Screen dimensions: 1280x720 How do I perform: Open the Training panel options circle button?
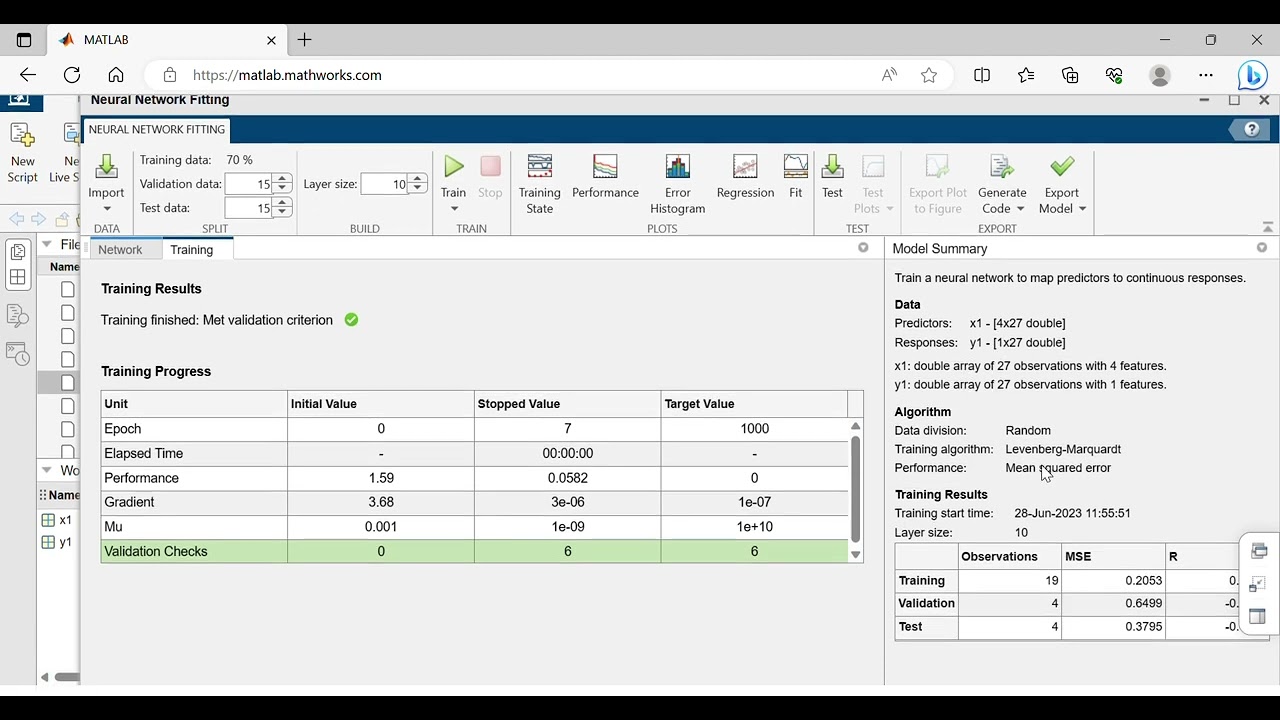point(863,248)
